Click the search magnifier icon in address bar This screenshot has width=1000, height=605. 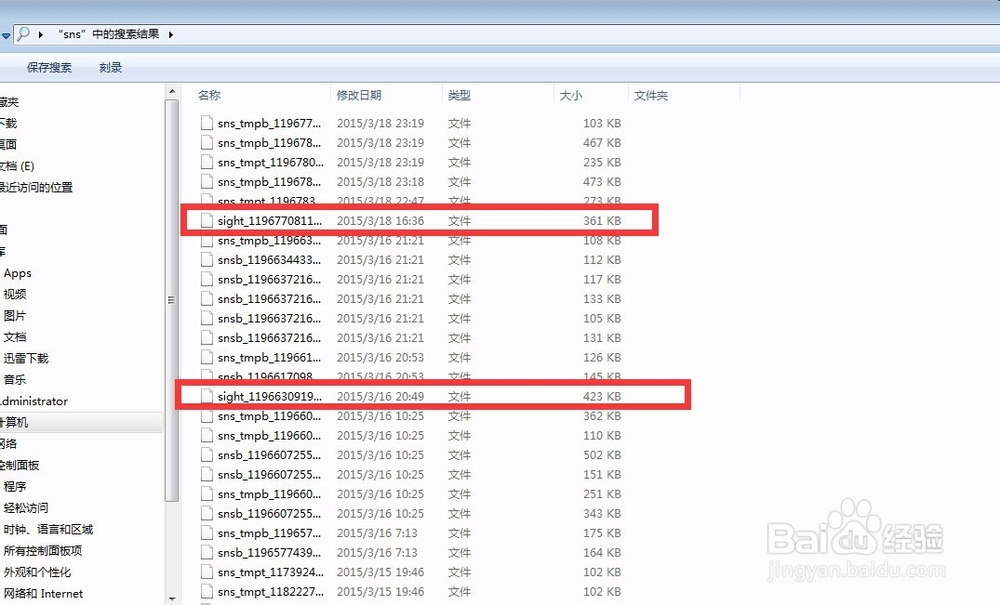[x=23, y=34]
